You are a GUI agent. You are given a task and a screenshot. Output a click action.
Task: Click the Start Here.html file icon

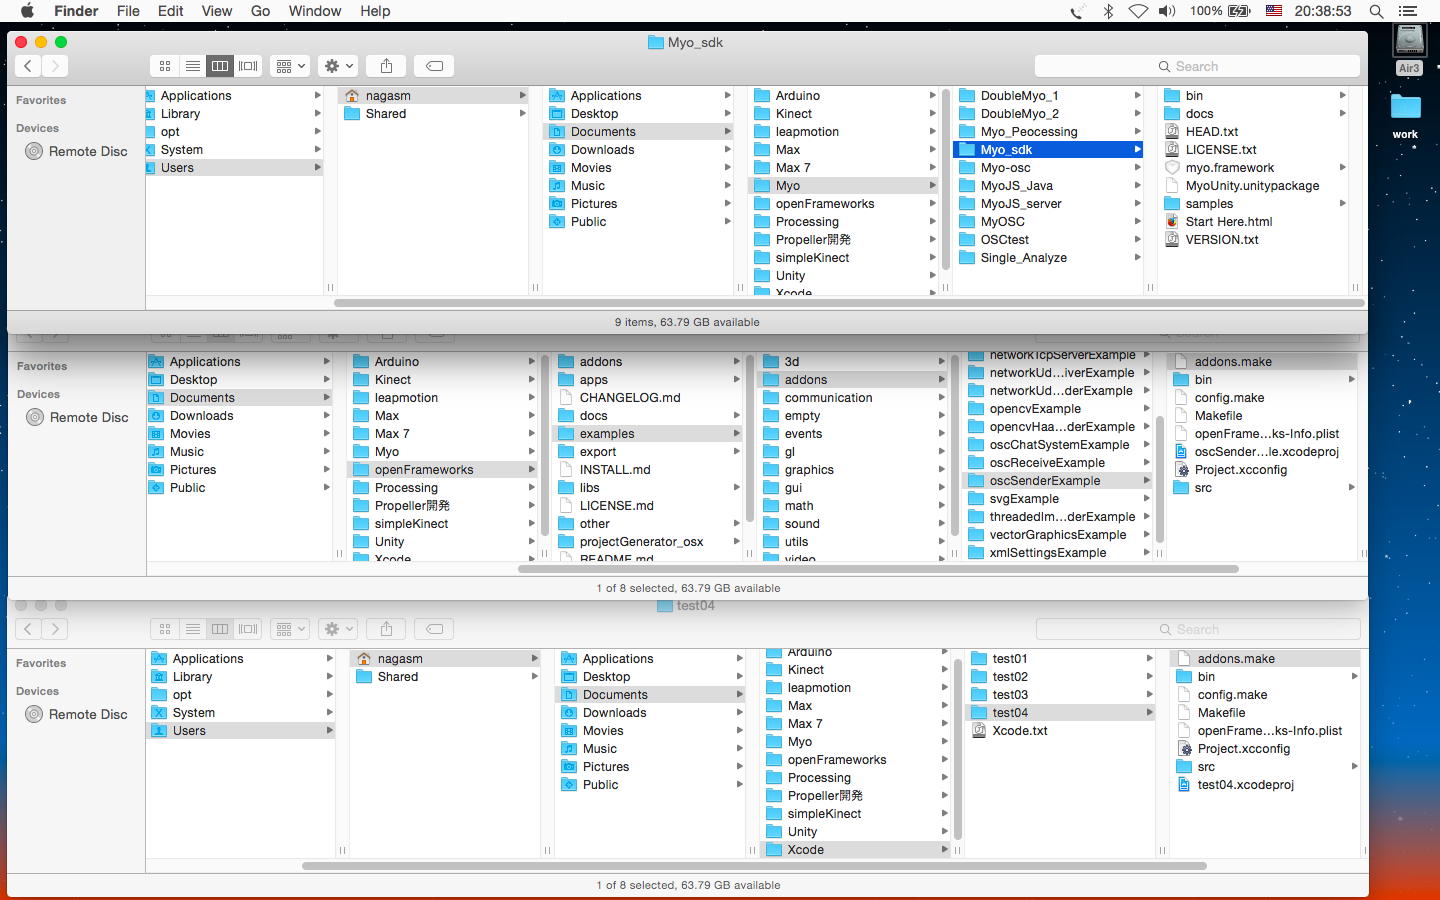1172,222
